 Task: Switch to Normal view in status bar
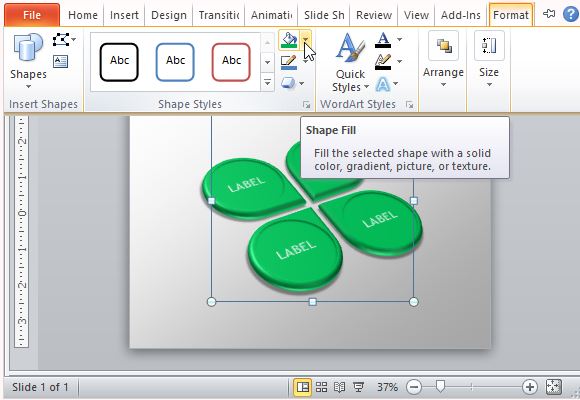pos(303,387)
